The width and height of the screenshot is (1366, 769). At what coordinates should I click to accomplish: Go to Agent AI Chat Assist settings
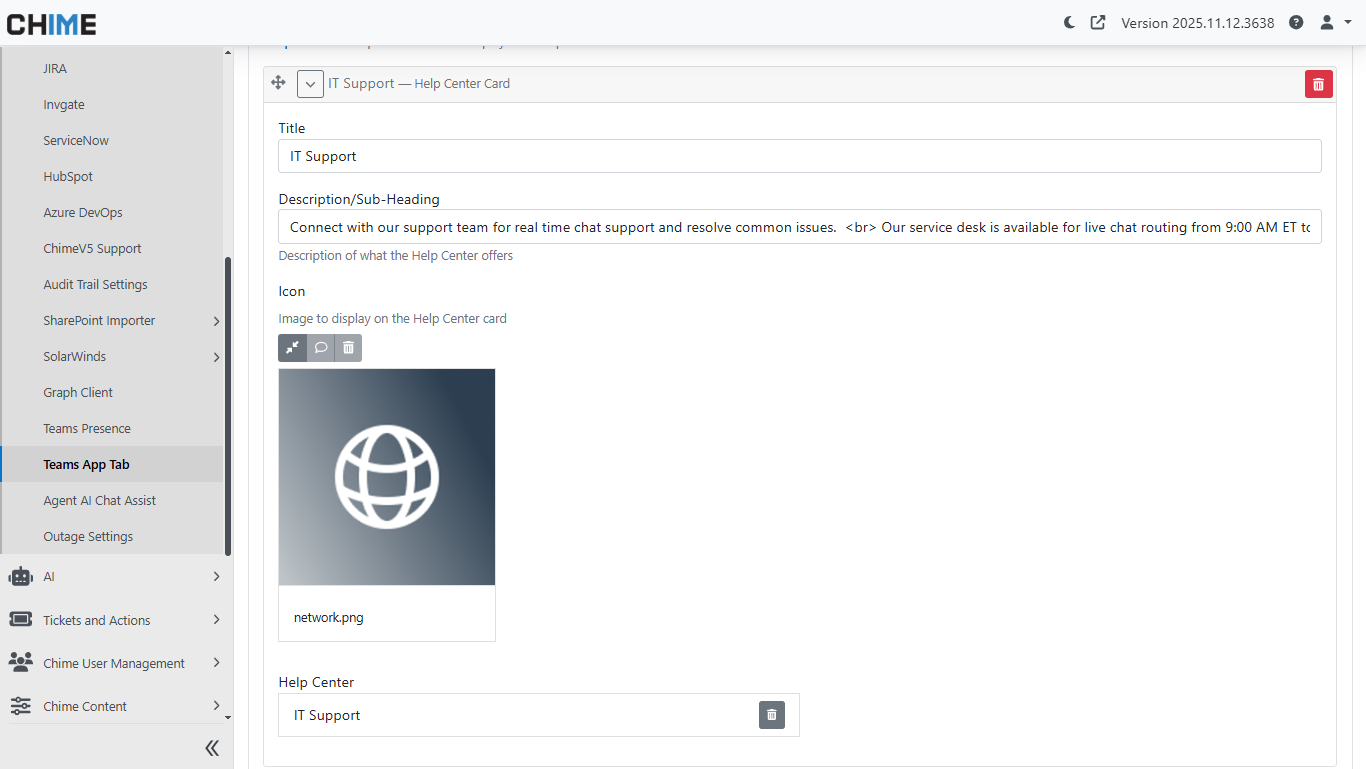coord(99,500)
